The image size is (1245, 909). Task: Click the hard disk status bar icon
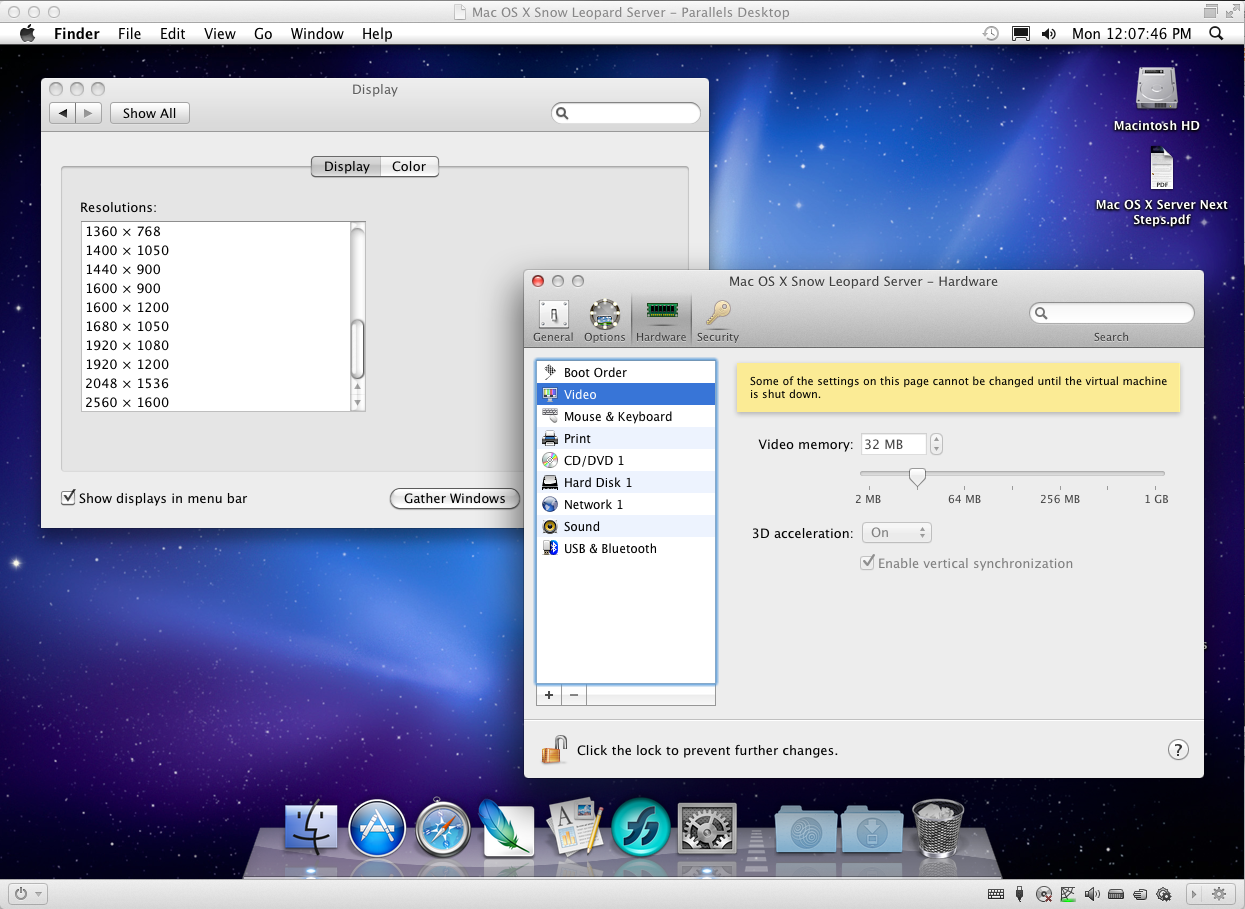(x=1116, y=894)
